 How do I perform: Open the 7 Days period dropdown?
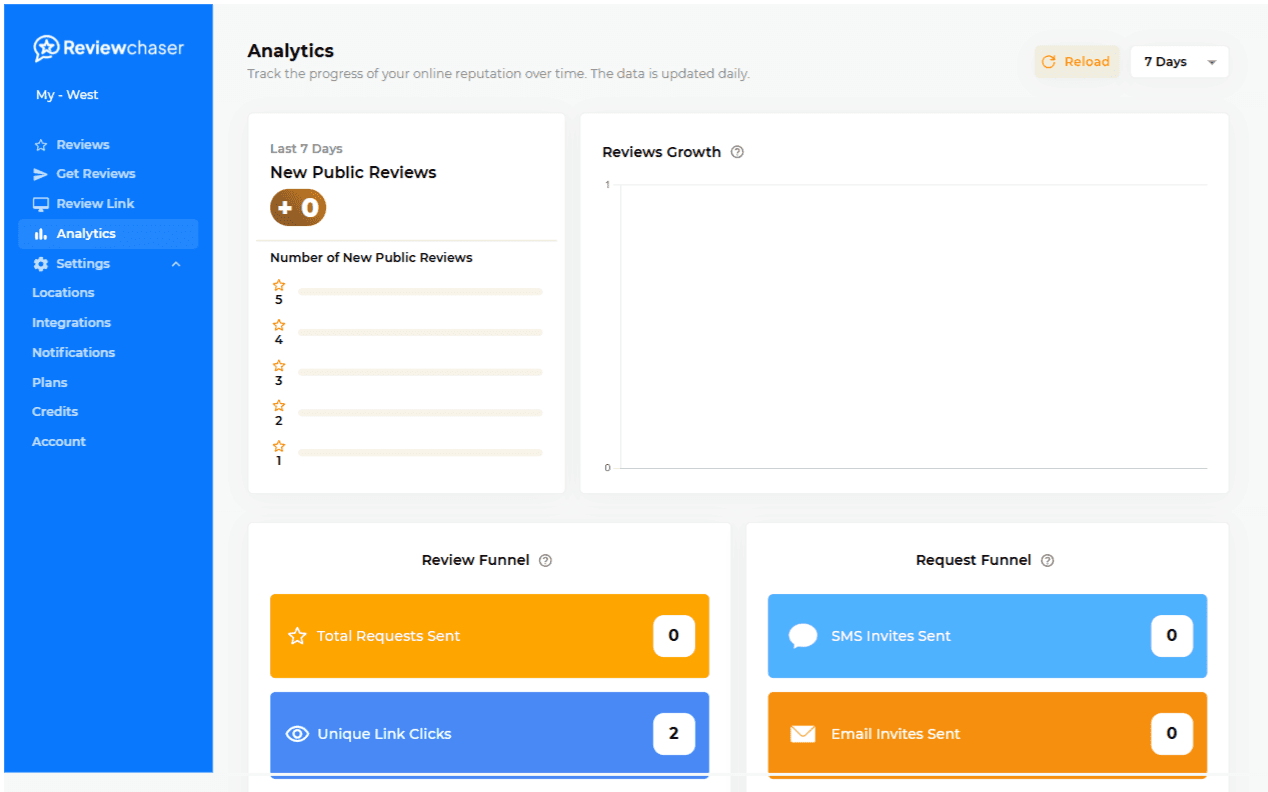pos(1179,62)
